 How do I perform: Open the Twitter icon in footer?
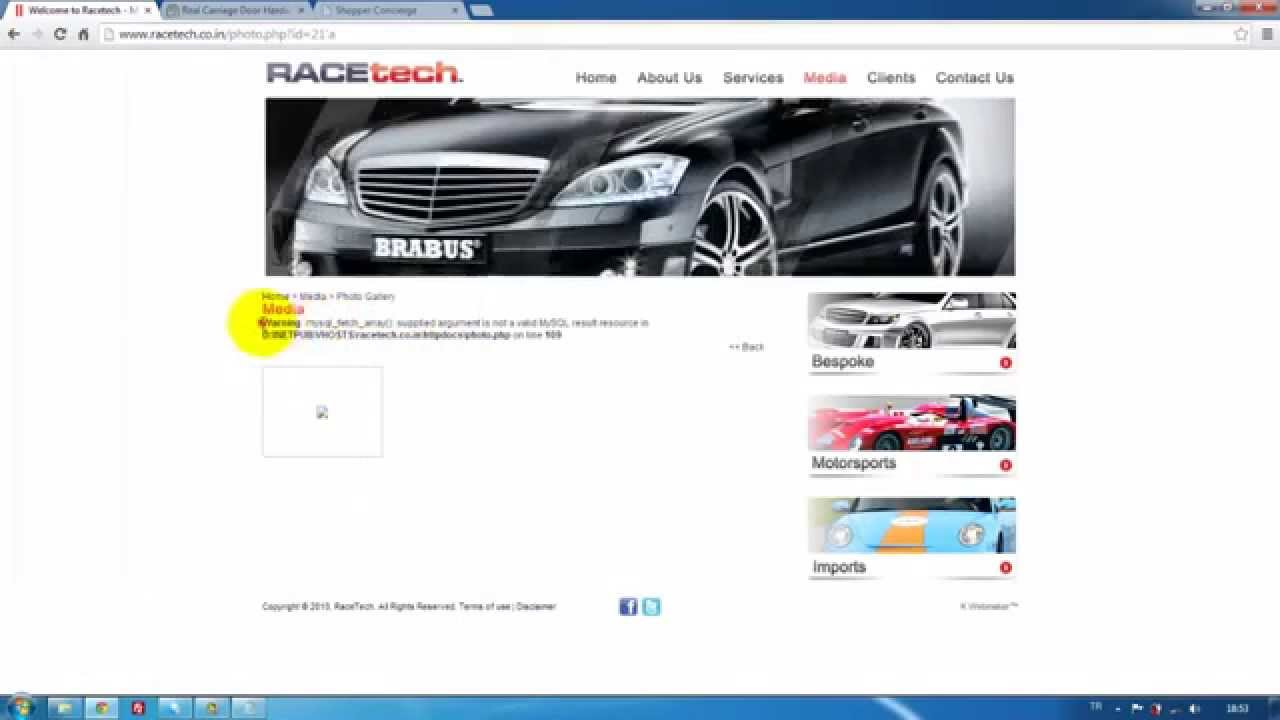tap(651, 606)
